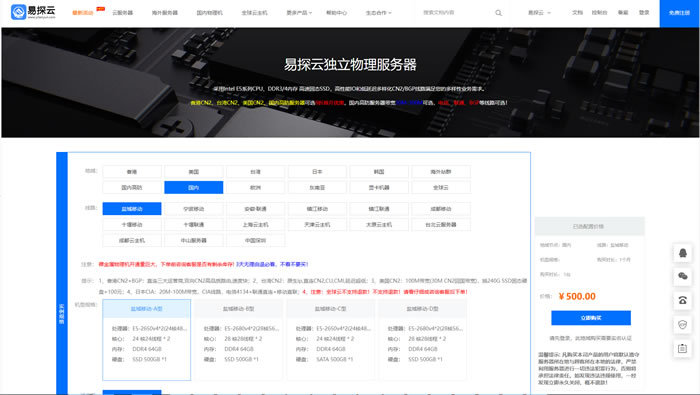Click the shield floating sidebar icon
Screen dimensions: 700x395
(682, 324)
